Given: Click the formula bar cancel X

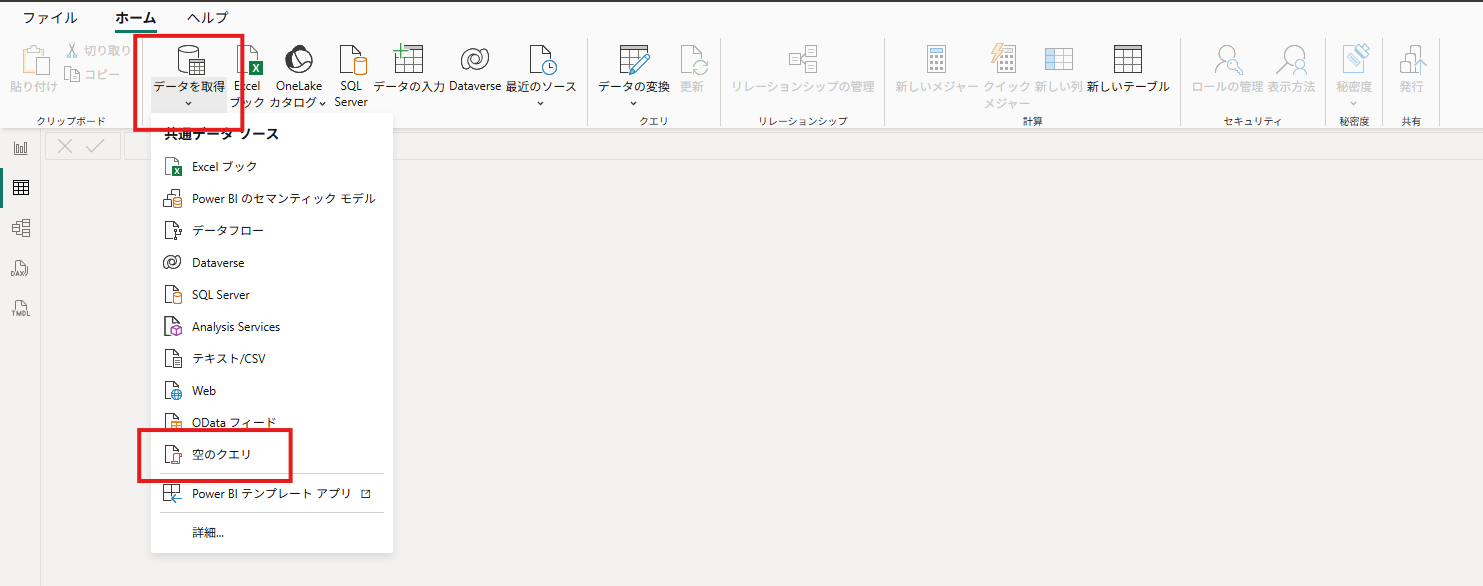Looking at the screenshot, I should [65, 147].
